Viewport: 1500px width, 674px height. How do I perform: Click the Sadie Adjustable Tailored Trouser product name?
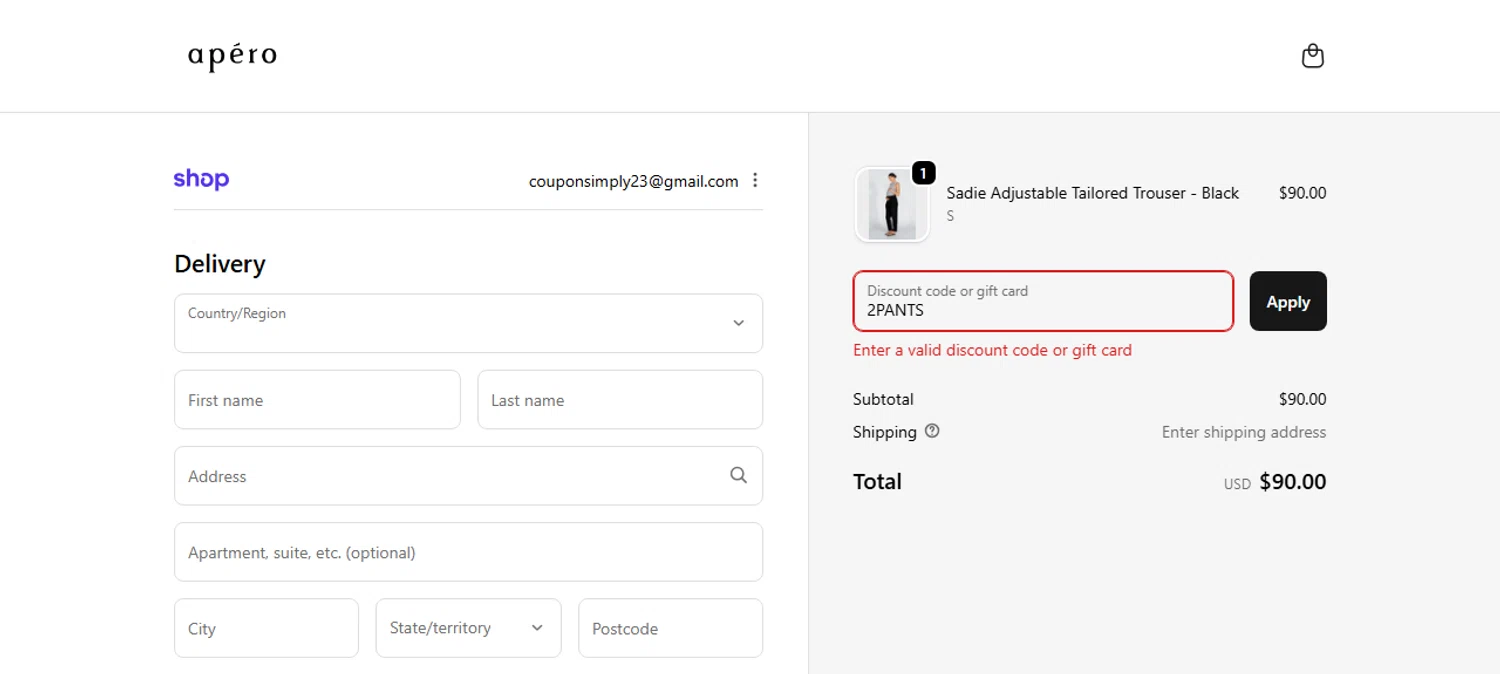1093,193
